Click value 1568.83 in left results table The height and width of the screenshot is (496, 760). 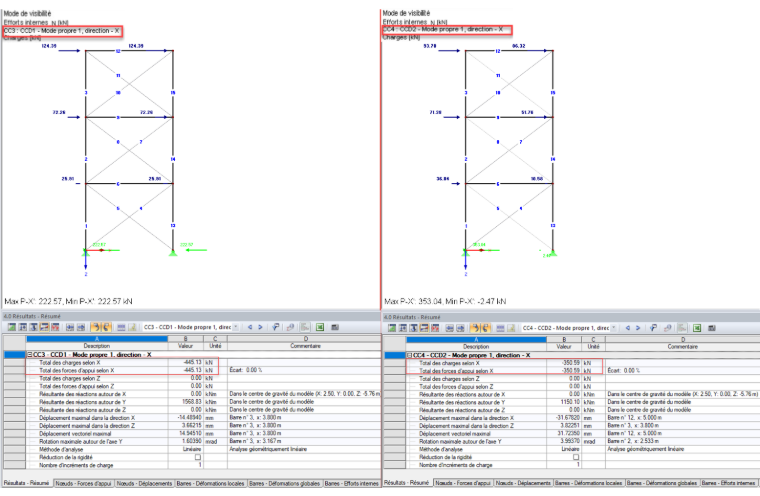tap(192, 402)
